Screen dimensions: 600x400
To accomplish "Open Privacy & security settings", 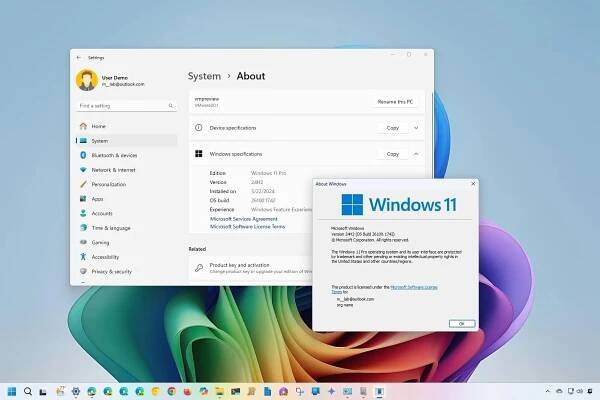I will (x=111, y=271).
